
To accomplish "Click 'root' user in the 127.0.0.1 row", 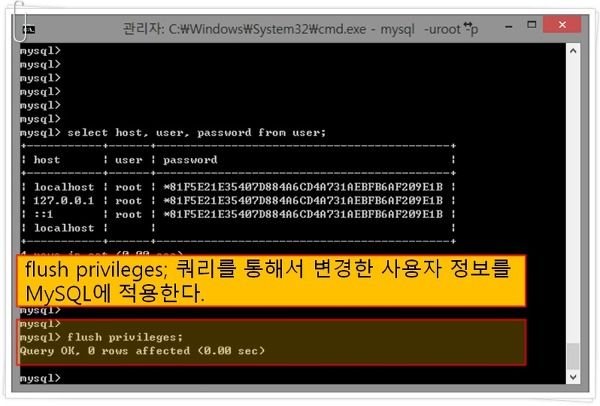I will coord(129,201).
